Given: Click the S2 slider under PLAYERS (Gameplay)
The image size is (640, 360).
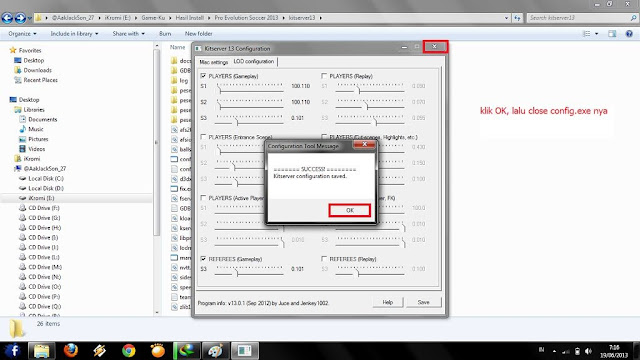Looking at the screenshot, I should [249, 103].
